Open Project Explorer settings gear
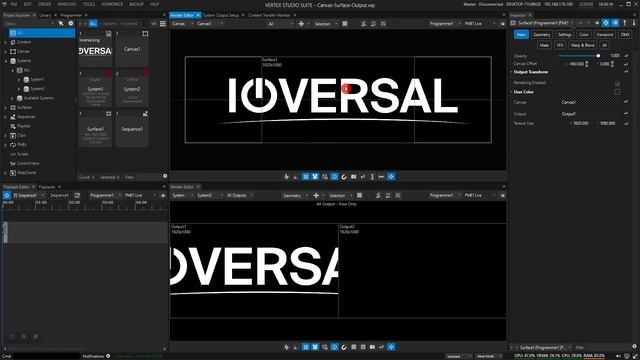This screenshot has height=360, width=640. [71, 24]
